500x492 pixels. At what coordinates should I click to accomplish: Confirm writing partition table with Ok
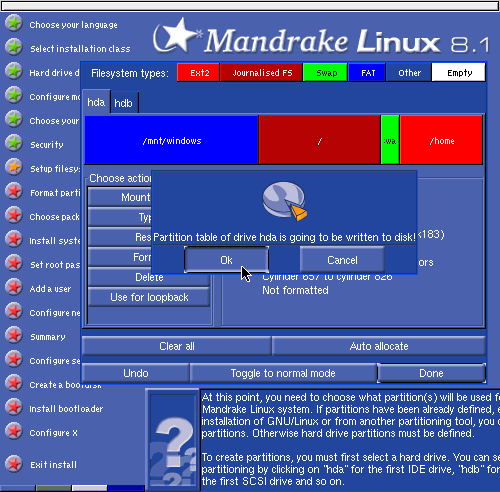click(x=226, y=260)
